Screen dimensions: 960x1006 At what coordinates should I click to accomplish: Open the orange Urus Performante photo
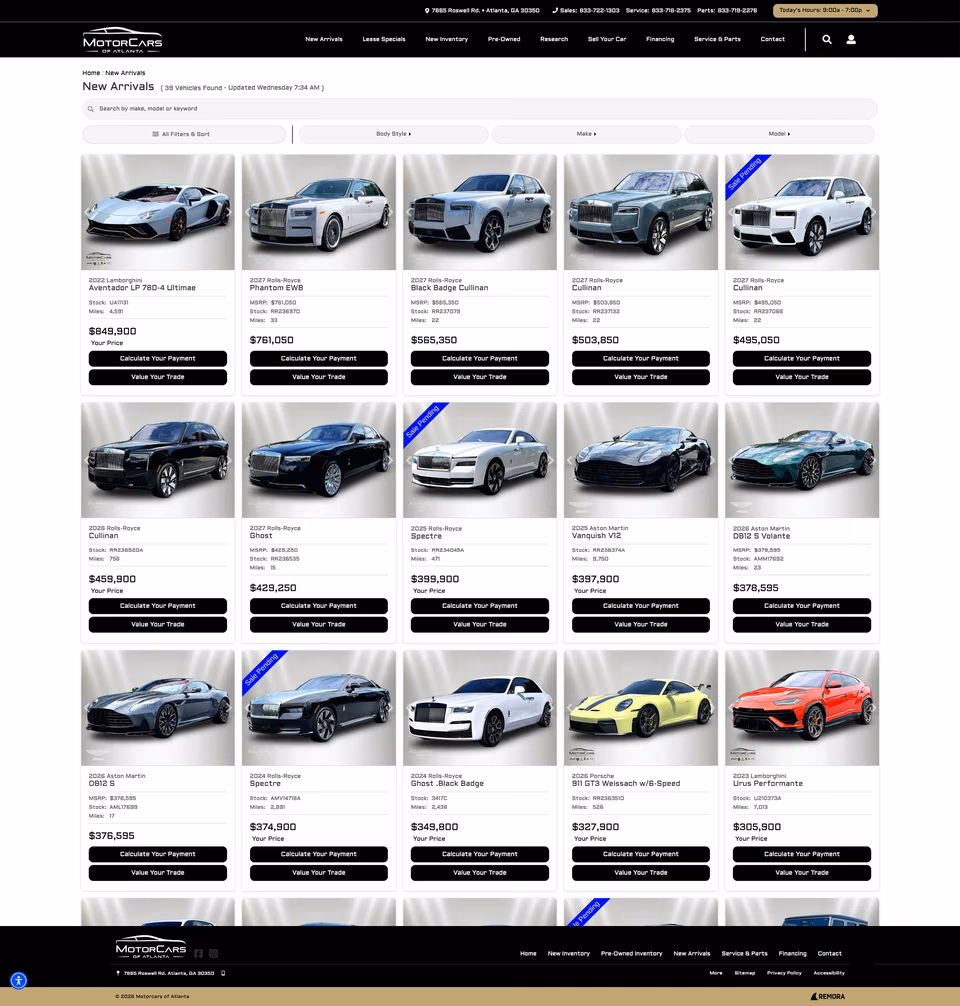(802, 708)
